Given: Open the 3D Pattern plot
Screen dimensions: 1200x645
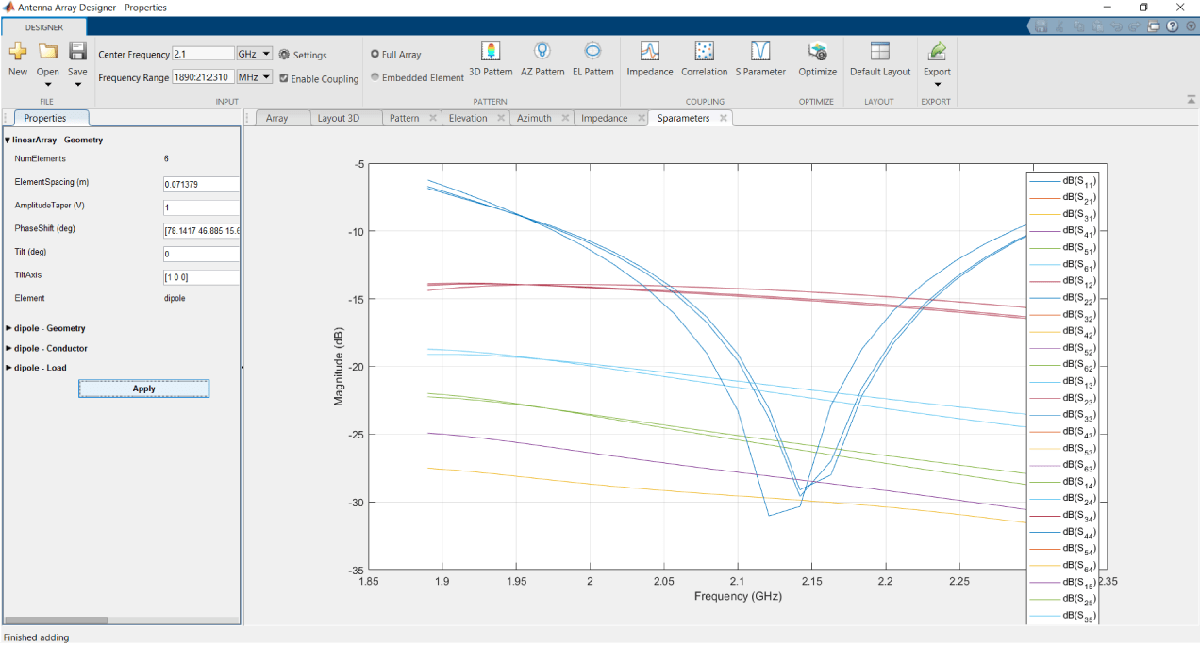Looking at the screenshot, I should pyautogui.click(x=490, y=52).
